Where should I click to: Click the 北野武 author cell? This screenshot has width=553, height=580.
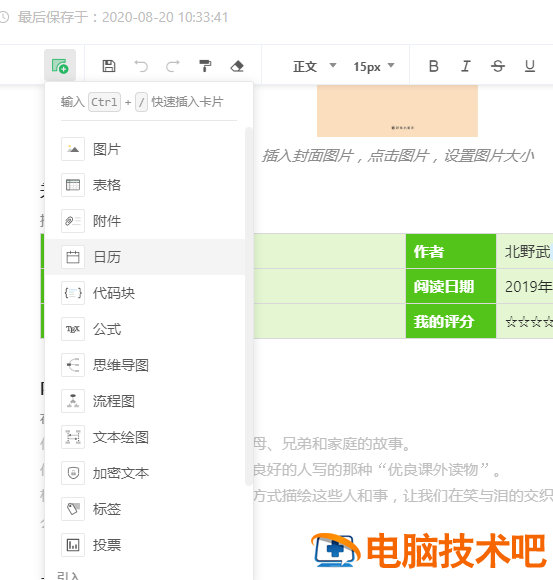pyautogui.click(x=525, y=252)
